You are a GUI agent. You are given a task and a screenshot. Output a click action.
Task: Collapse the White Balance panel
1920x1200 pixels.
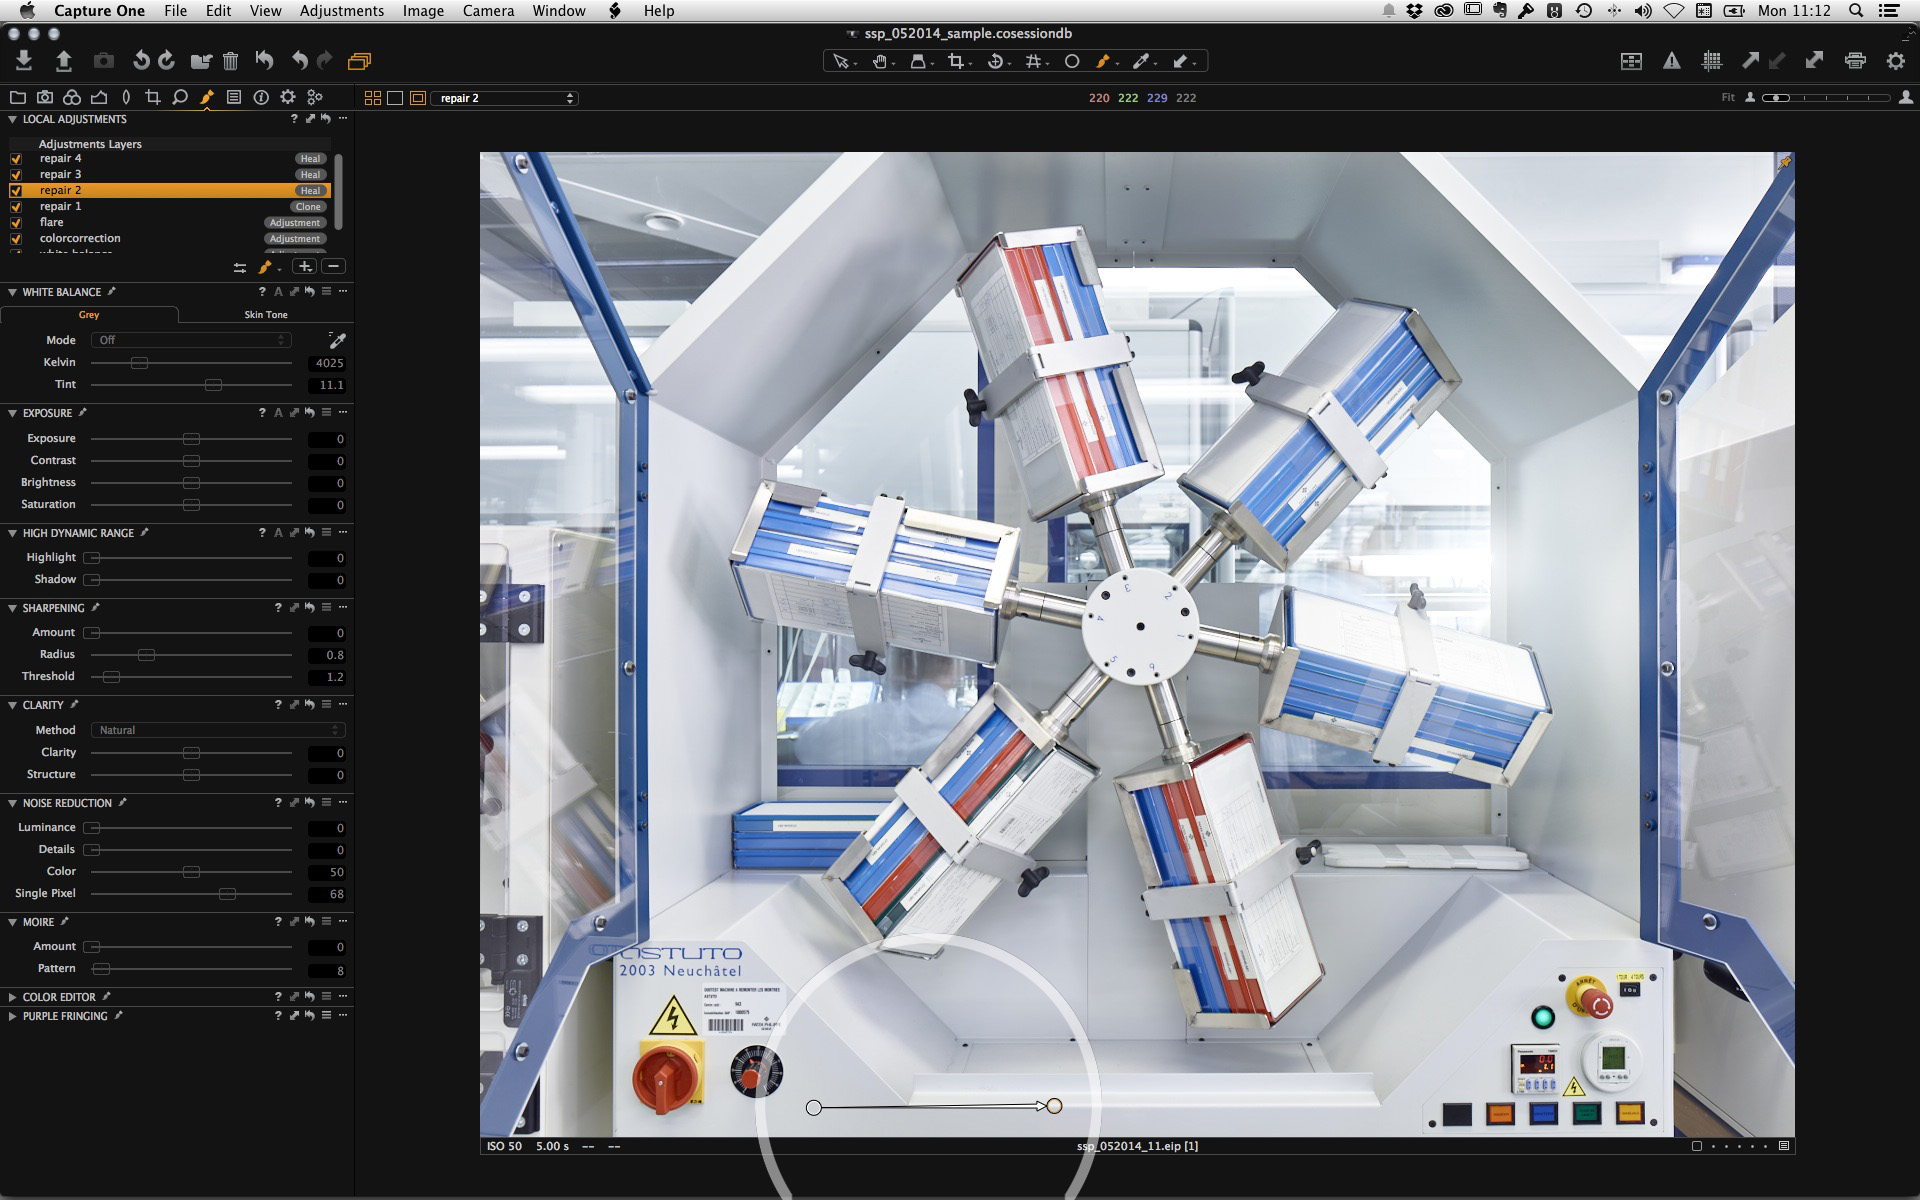12,292
